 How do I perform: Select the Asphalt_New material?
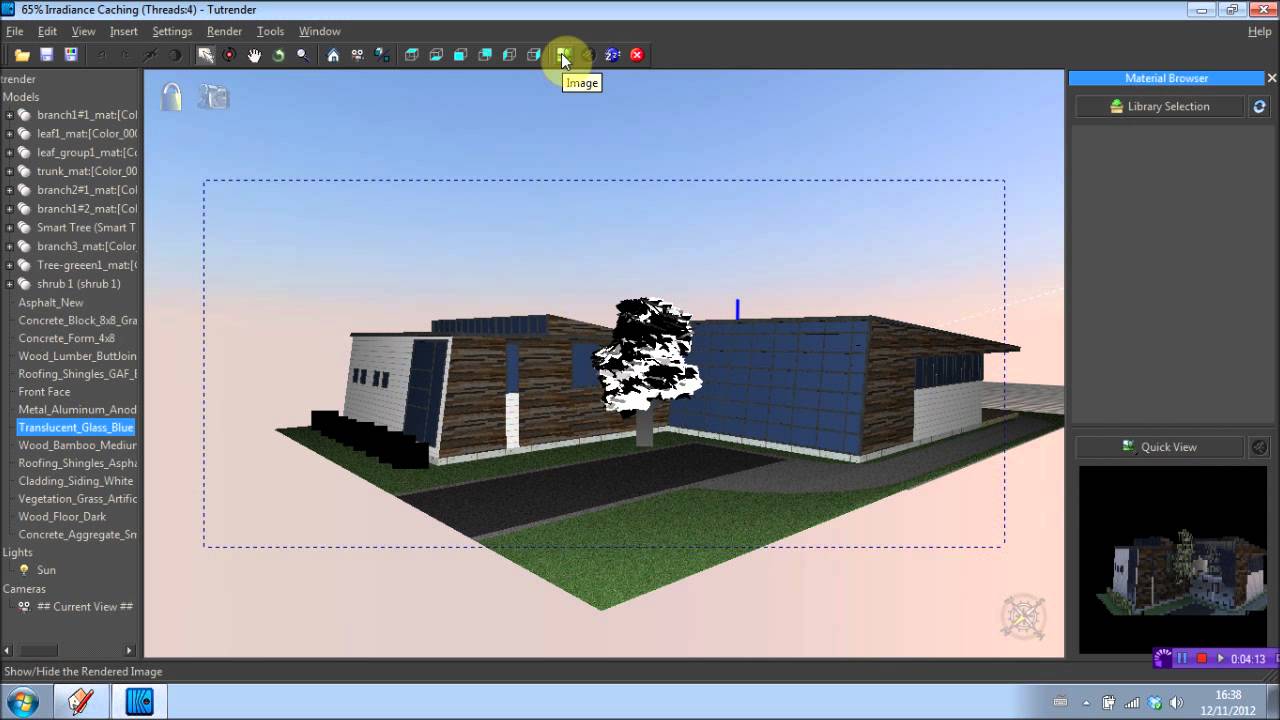pyautogui.click(x=51, y=302)
